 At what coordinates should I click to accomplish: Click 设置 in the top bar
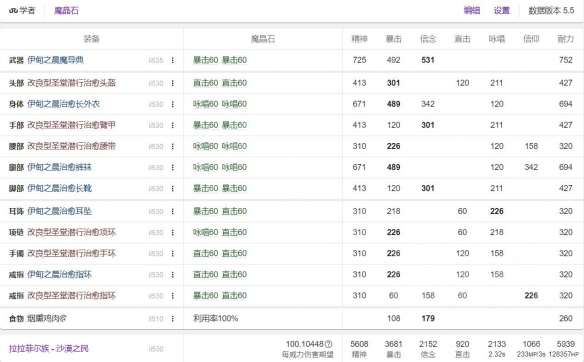pyautogui.click(x=502, y=10)
